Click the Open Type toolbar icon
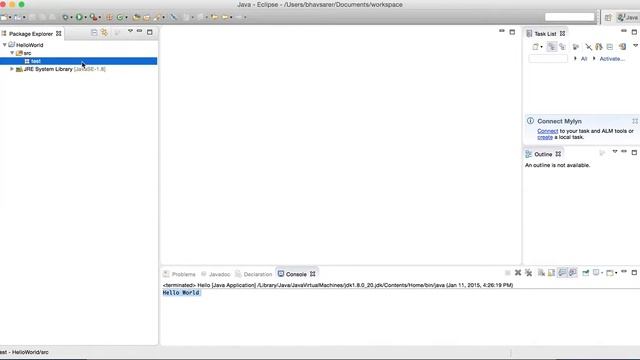Viewport: 640px width, 360px height. pos(136,17)
